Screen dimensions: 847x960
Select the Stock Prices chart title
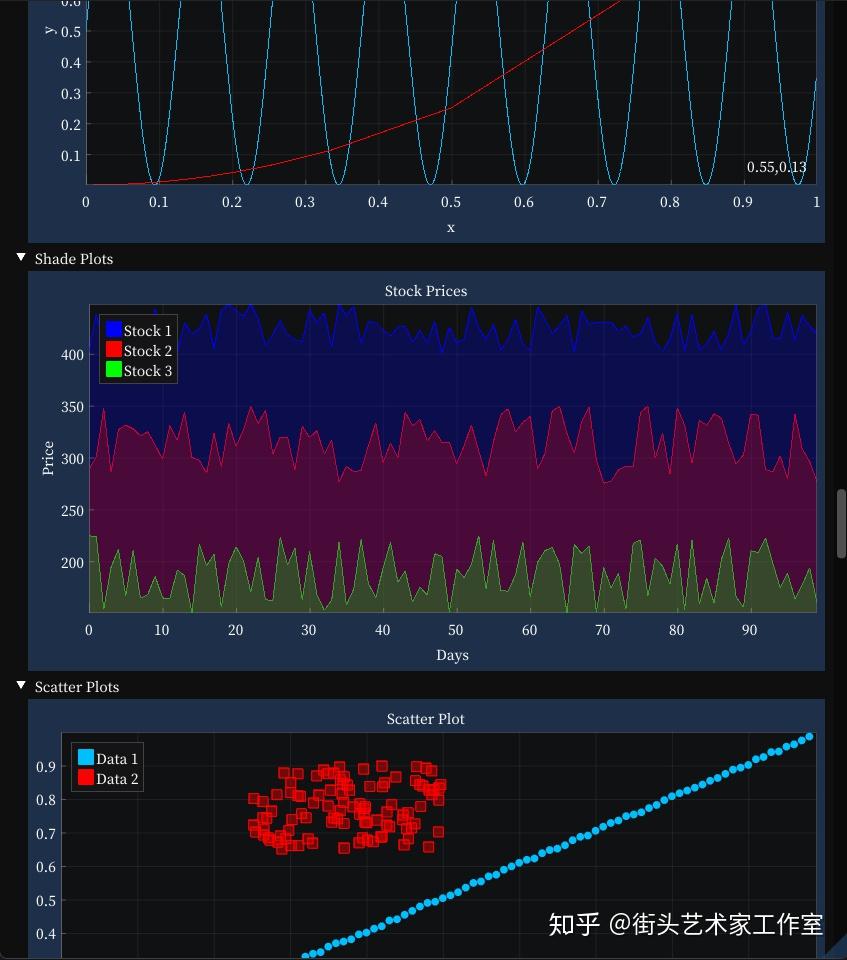click(x=426, y=291)
